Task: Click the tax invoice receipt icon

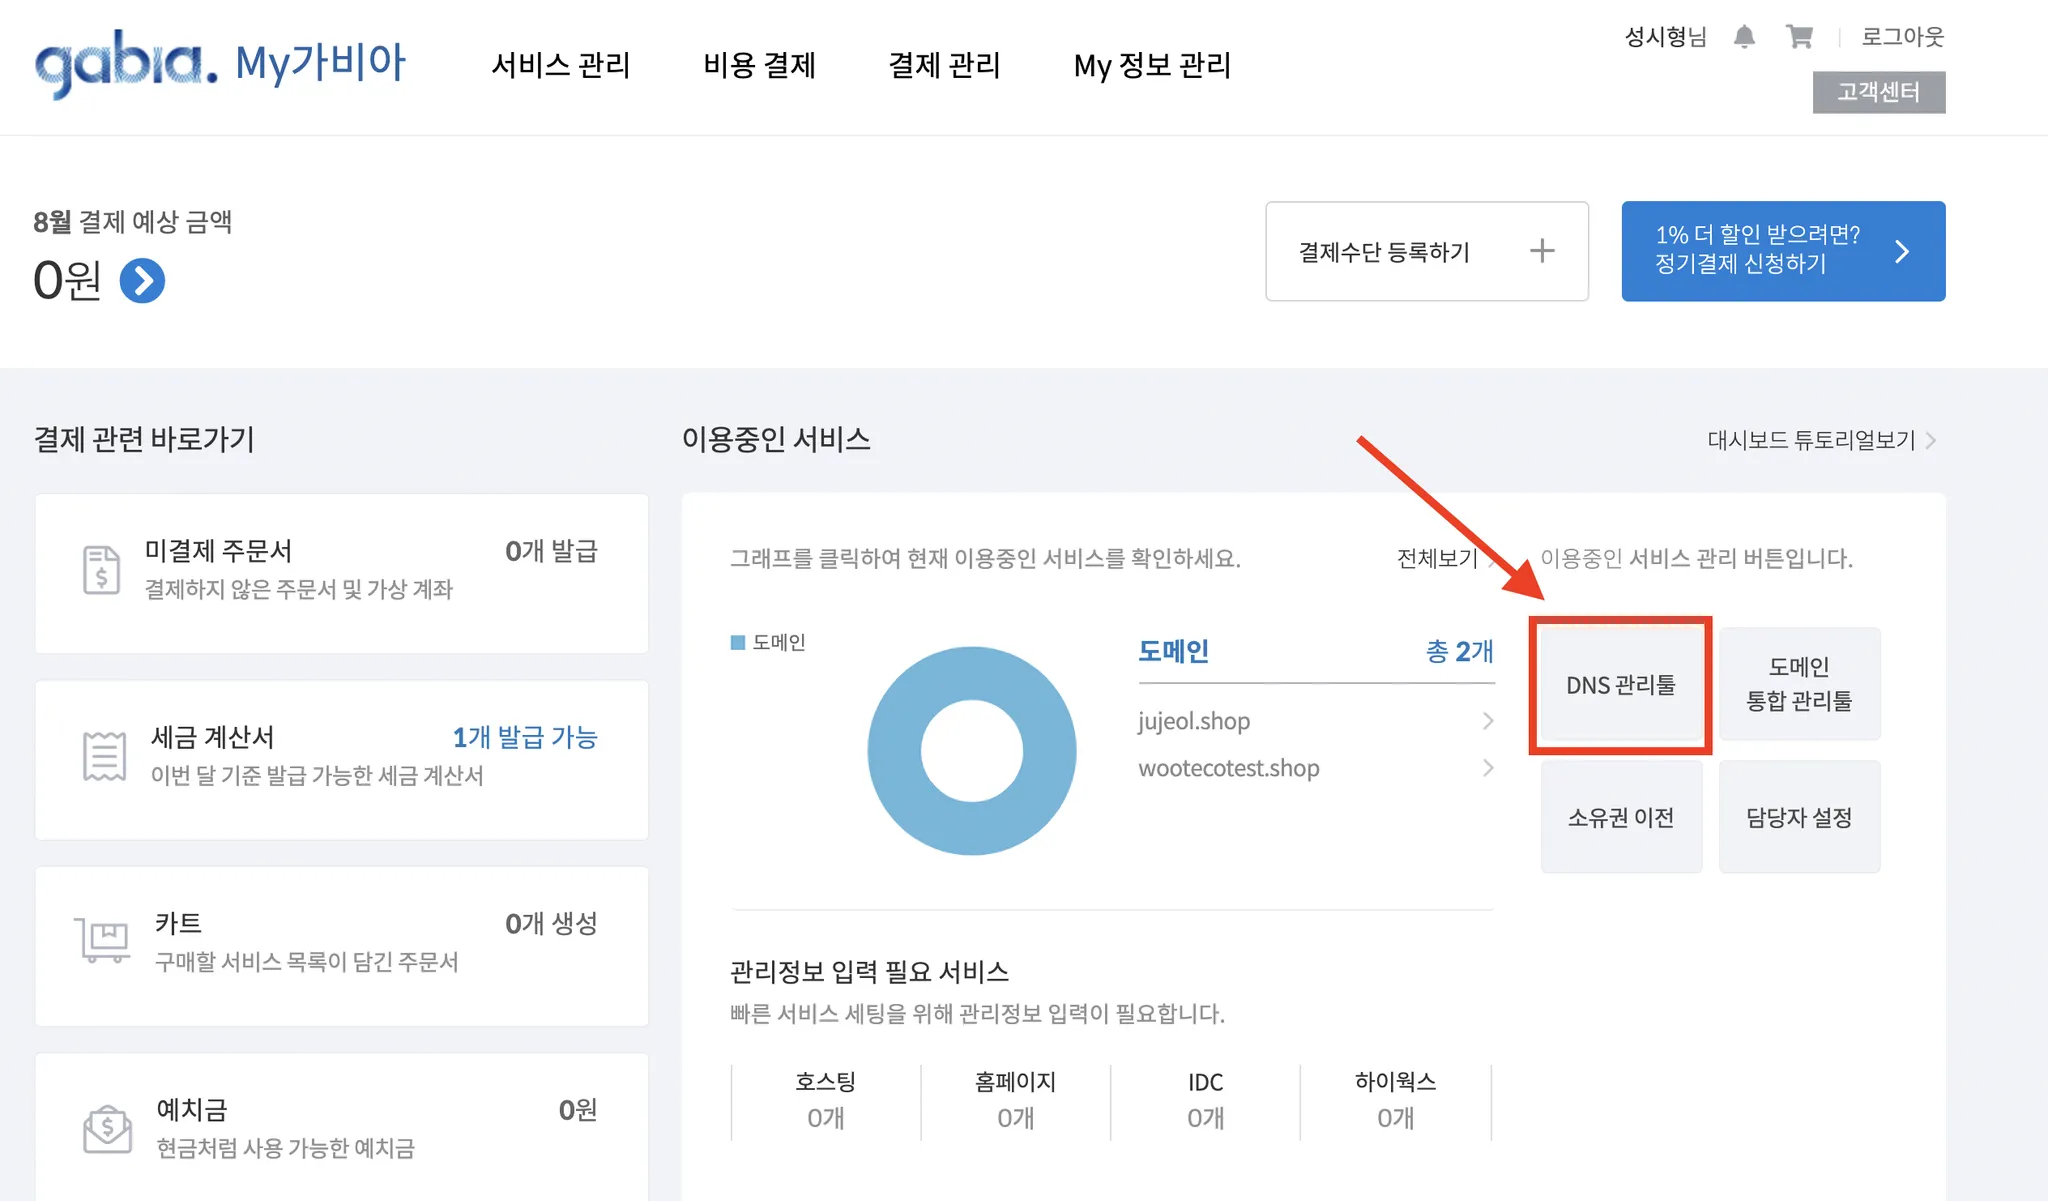Action: [104, 756]
